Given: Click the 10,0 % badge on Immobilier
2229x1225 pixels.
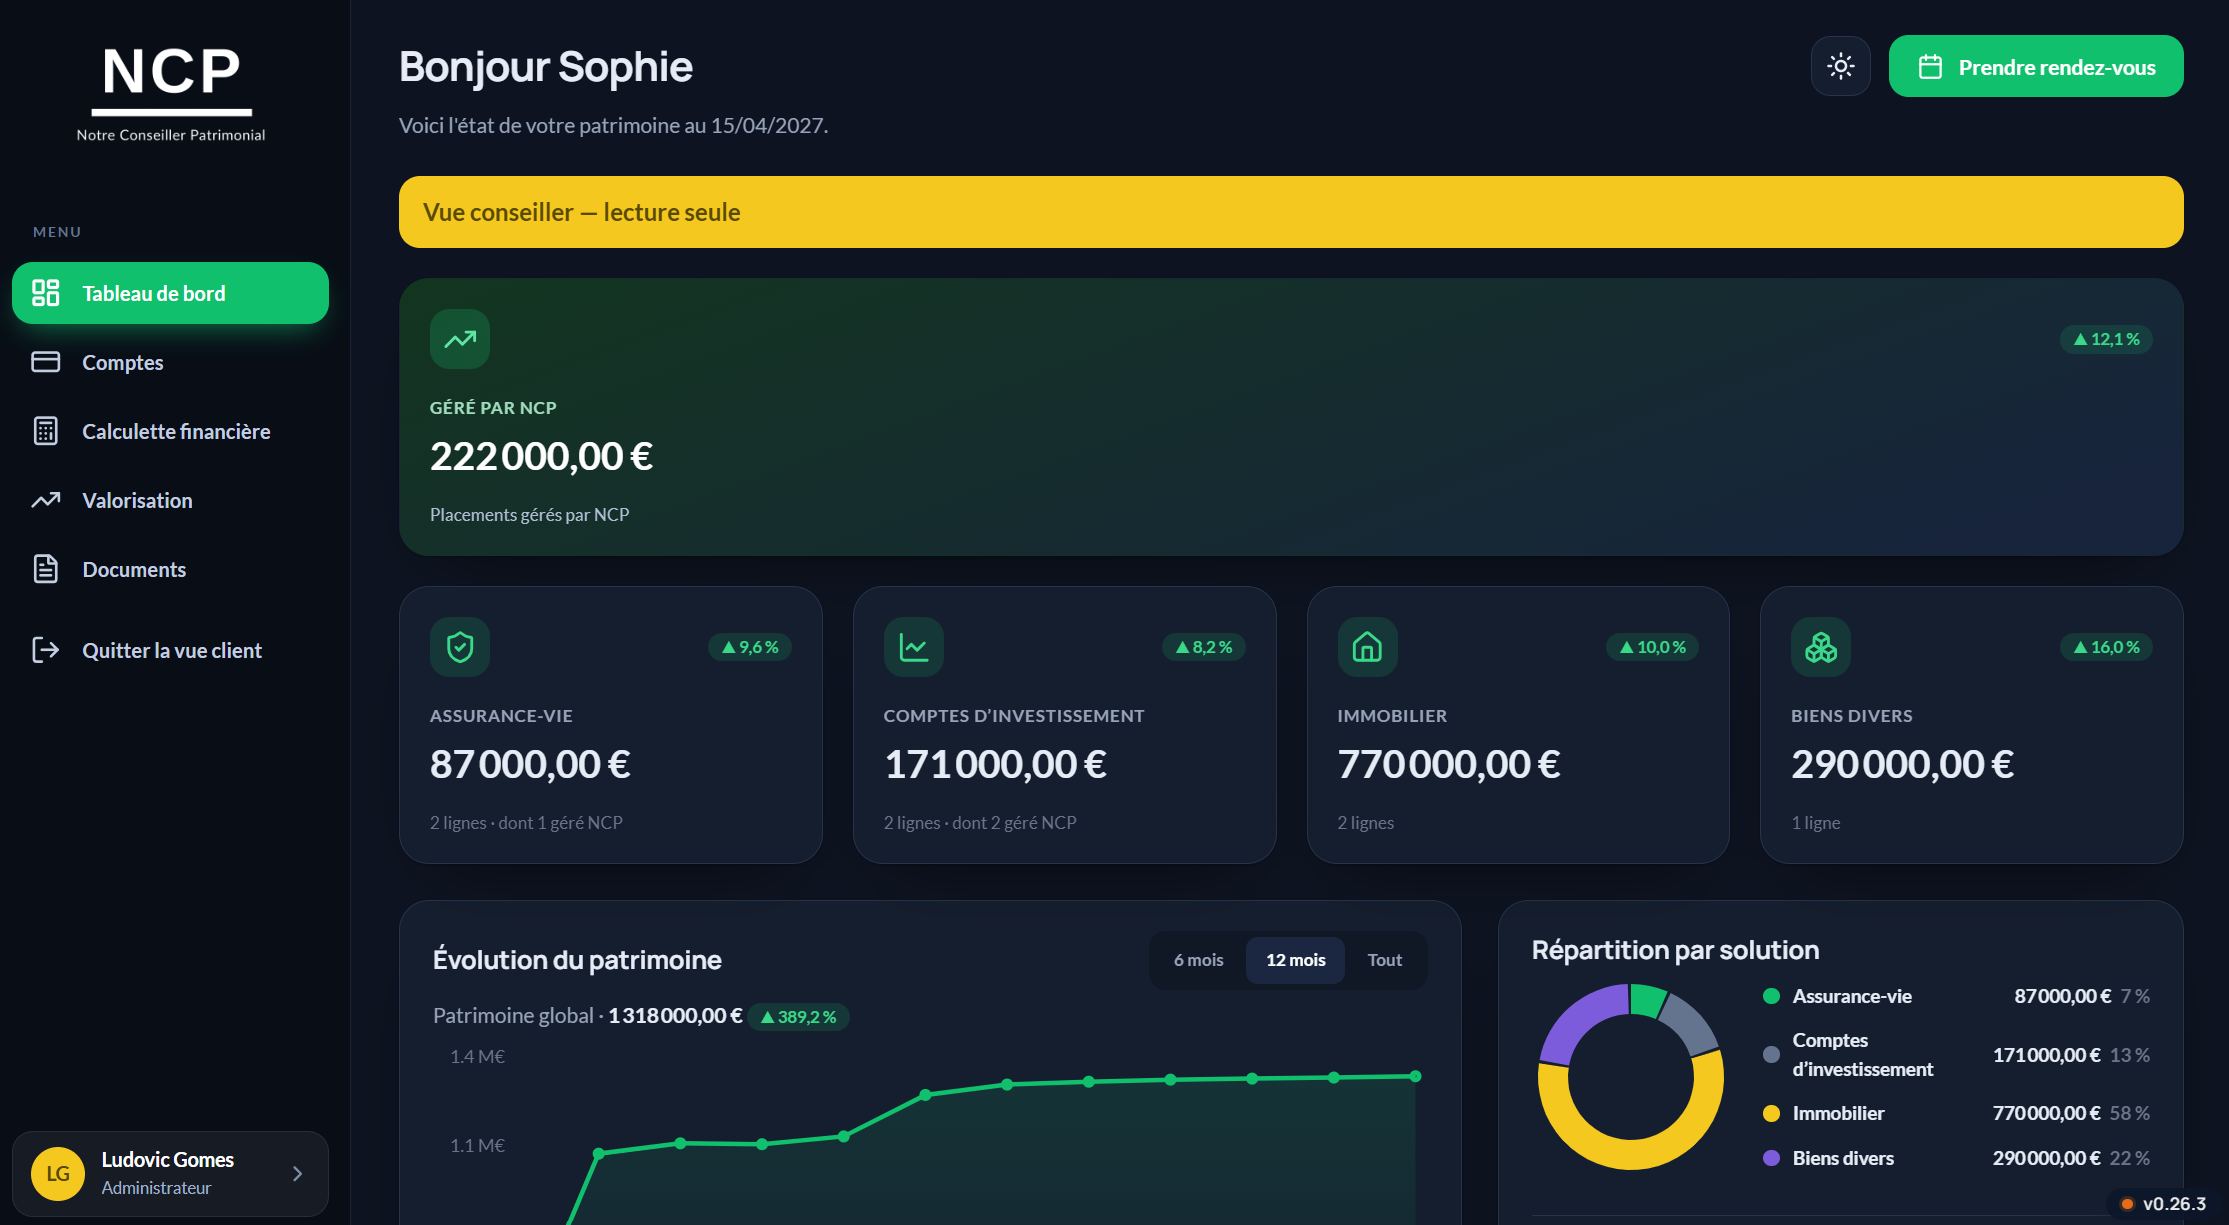Looking at the screenshot, I should click(1652, 647).
